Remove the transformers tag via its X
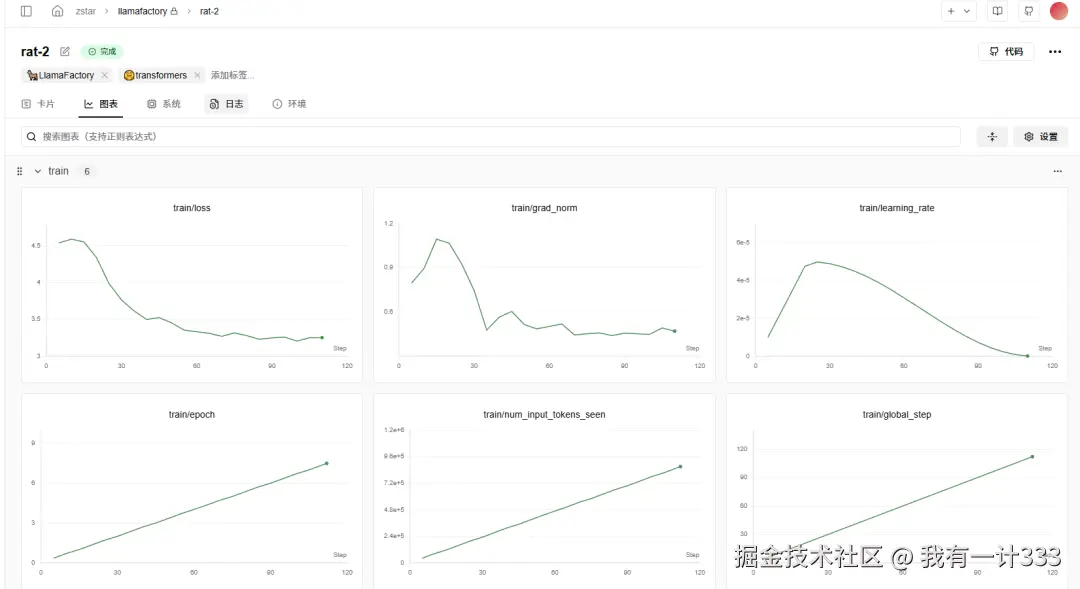The height and width of the screenshot is (589, 1080). point(196,74)
